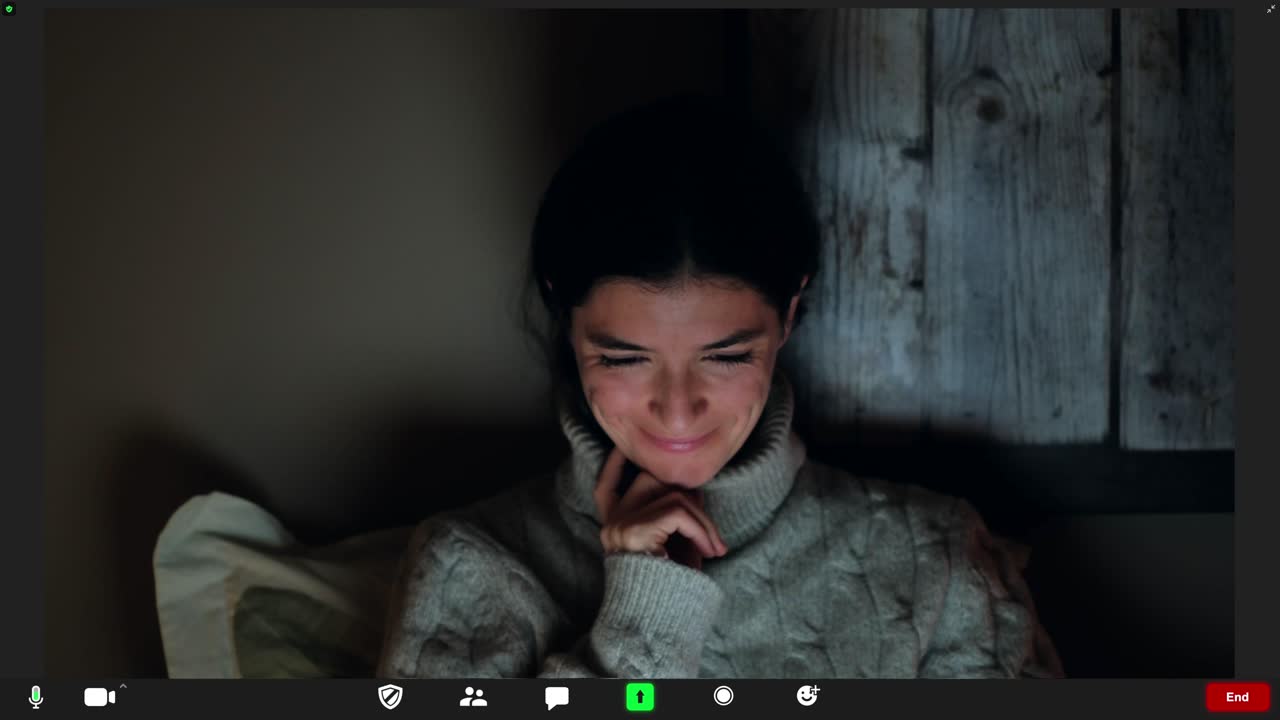Image resolution: width=1280 pixels, height=720 pixels.
Task: Exit full screen using corner arrows
Action: (1271, 9)
